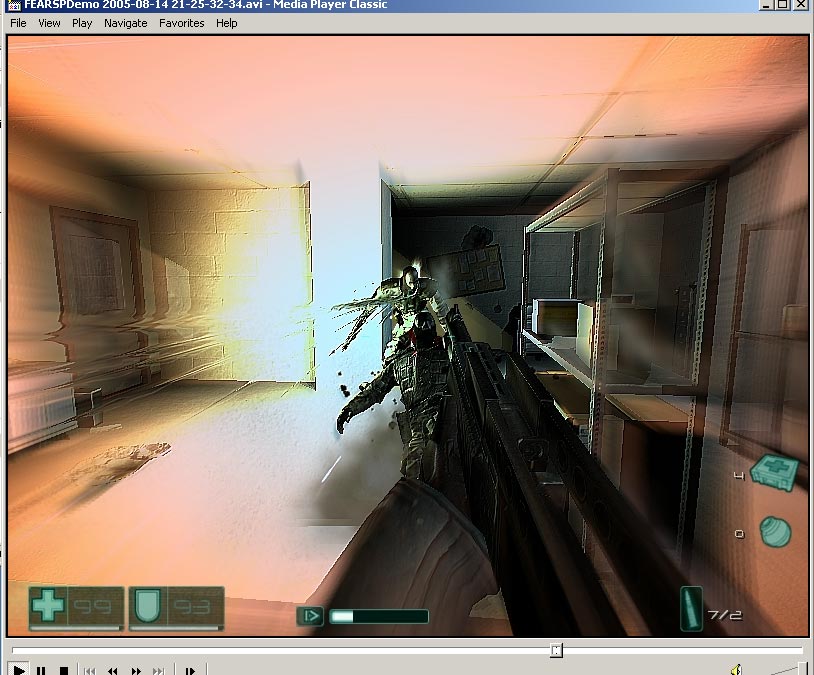This screenshot has width=814, height=675.
Task: Open the Media Player Classic title bar icon
Action: coord(14,5)
